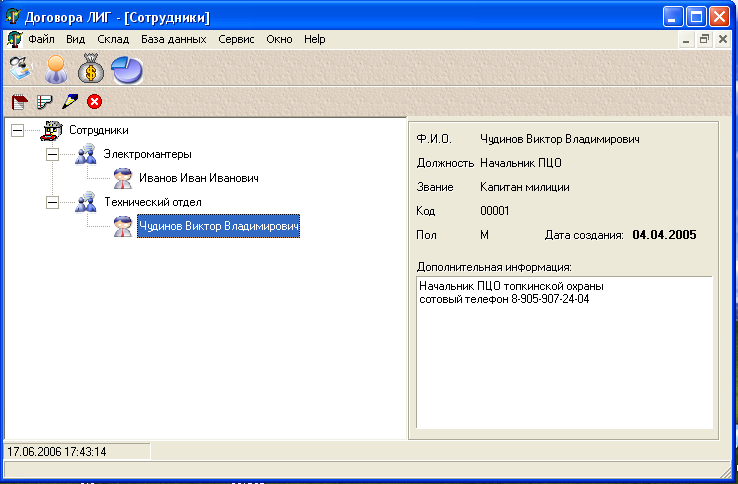Open the Сервис menu
This screenshot has height=484, width=738.
[x=236, y=39]
